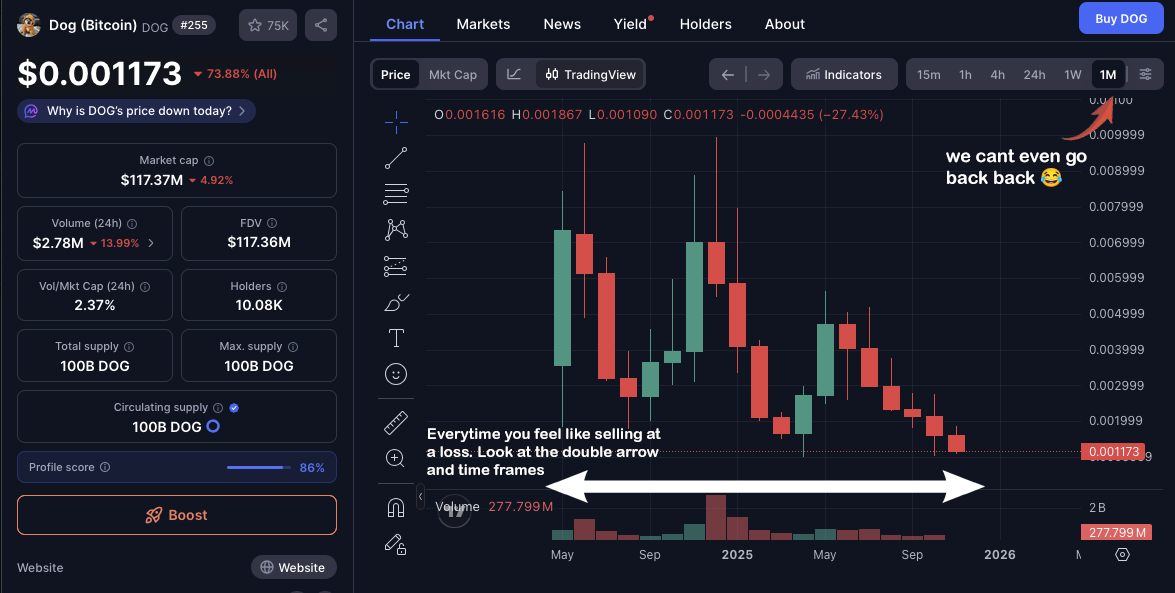Click the undo back arrow
The width and height of the screenshot is (1175, 593).
728,74
